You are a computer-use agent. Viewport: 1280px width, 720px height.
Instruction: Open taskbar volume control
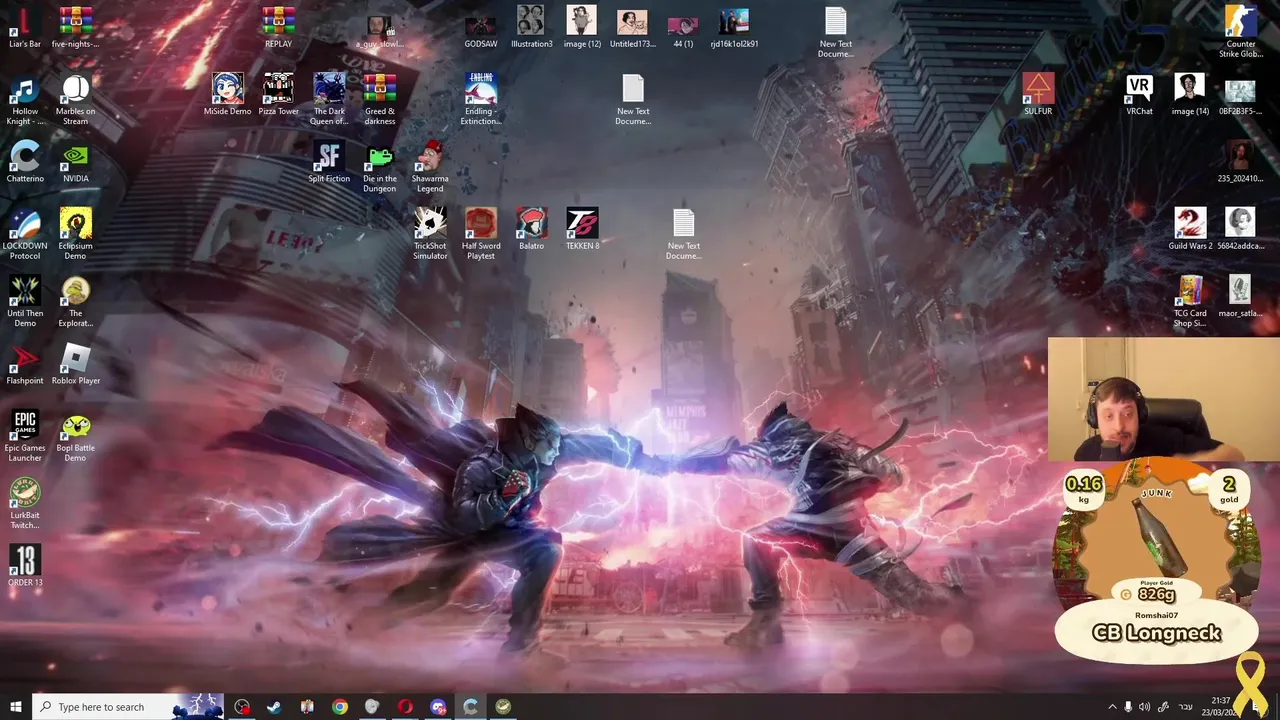point(1144,707)
